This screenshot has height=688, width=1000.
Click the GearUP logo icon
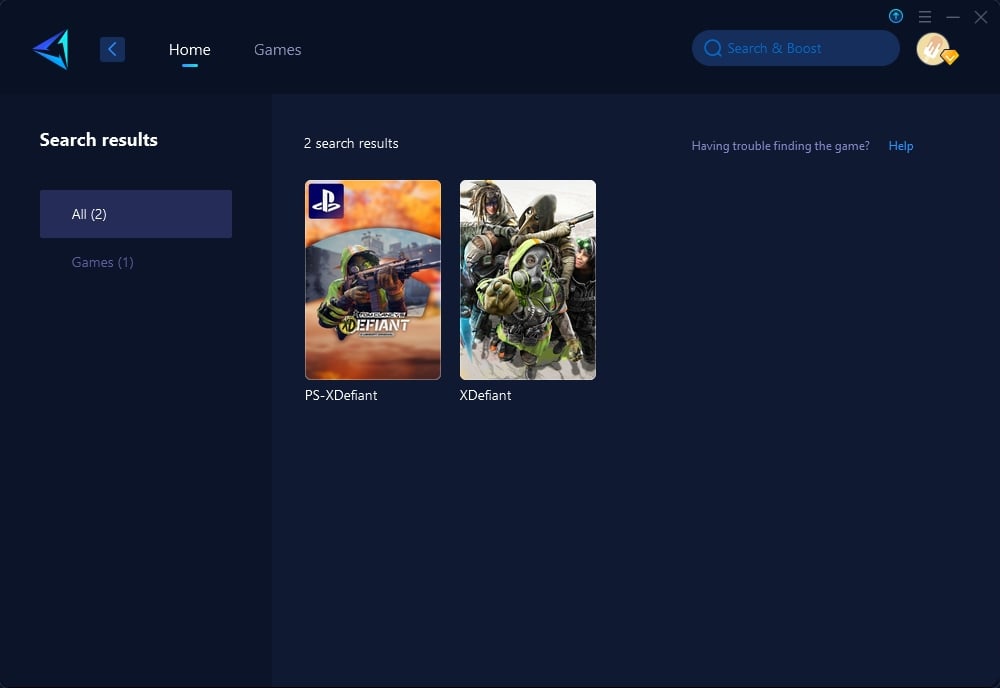click(51, 49)
